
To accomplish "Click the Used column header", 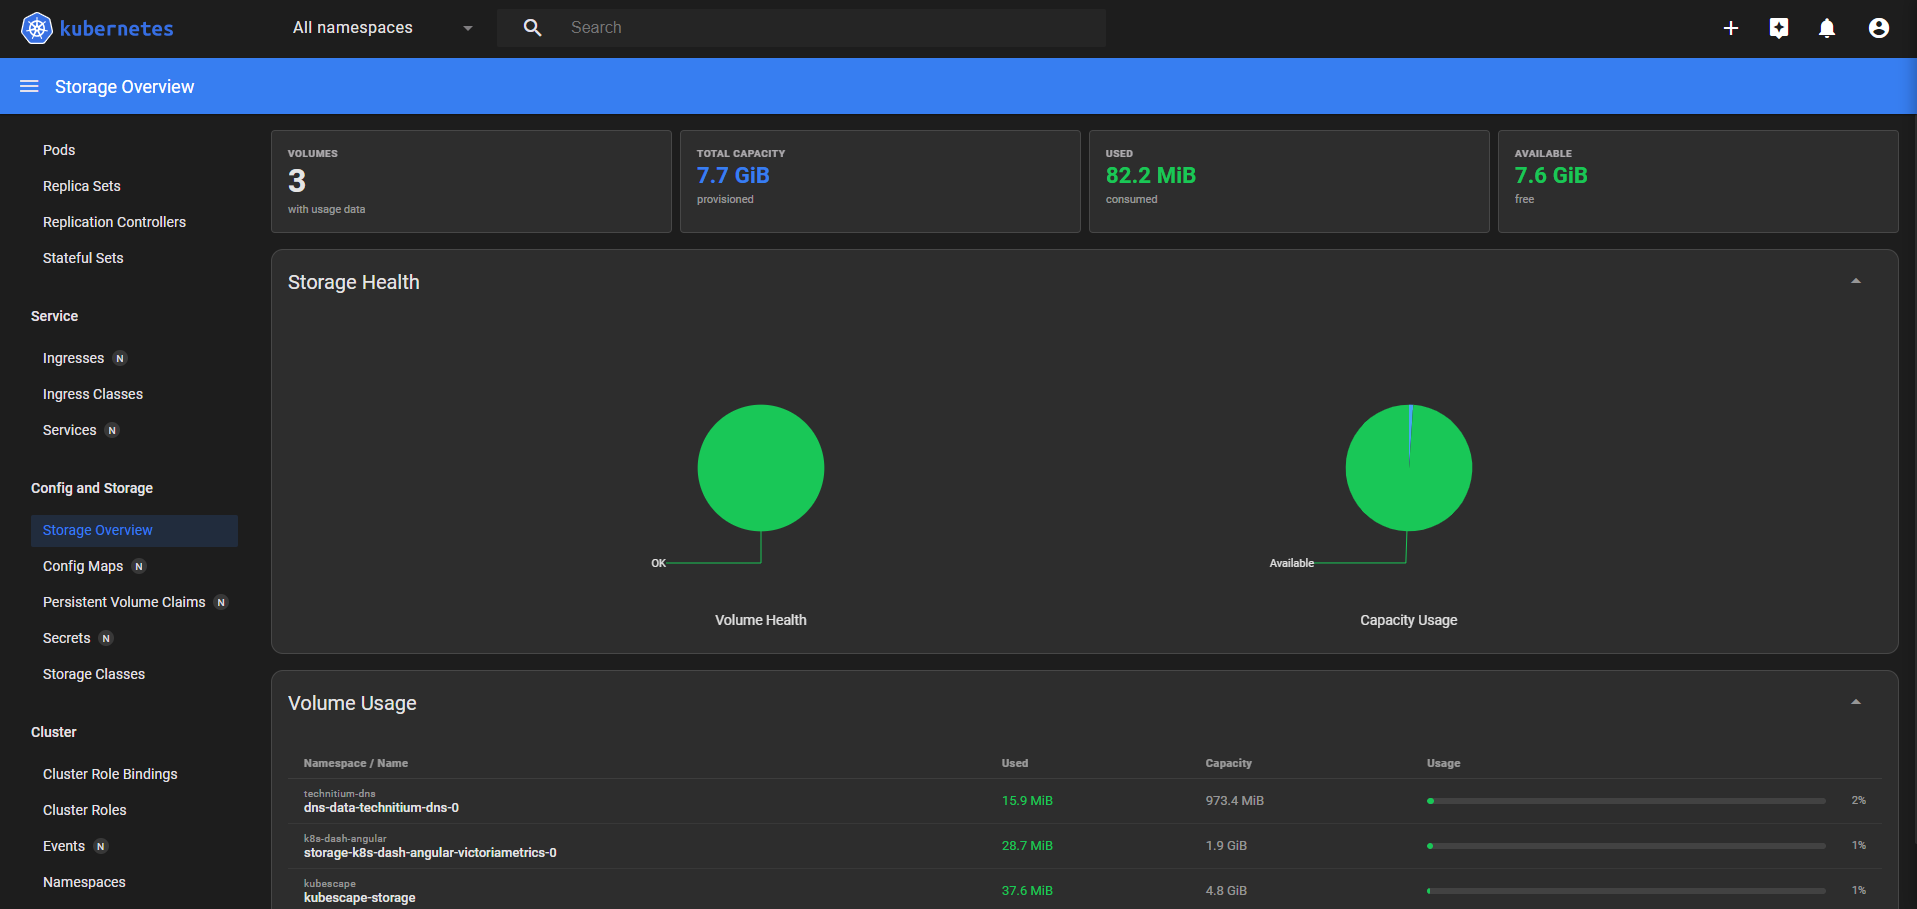I will click(1015, 763).
